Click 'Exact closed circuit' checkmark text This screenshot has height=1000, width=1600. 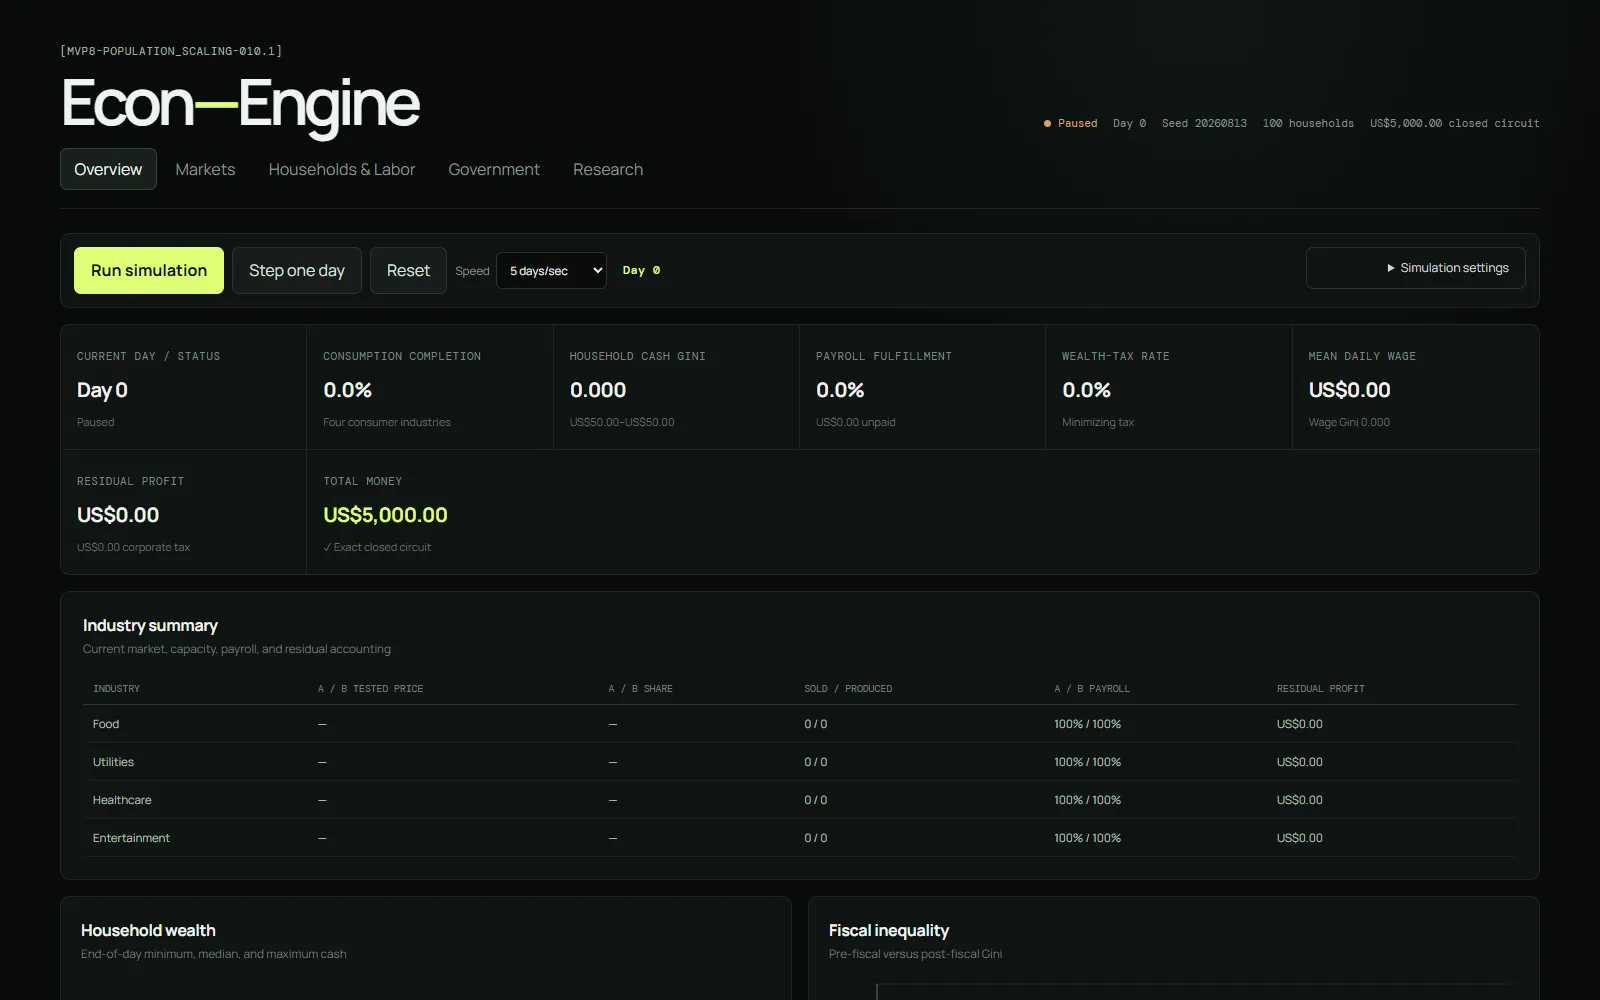click(x=377, y=547)
